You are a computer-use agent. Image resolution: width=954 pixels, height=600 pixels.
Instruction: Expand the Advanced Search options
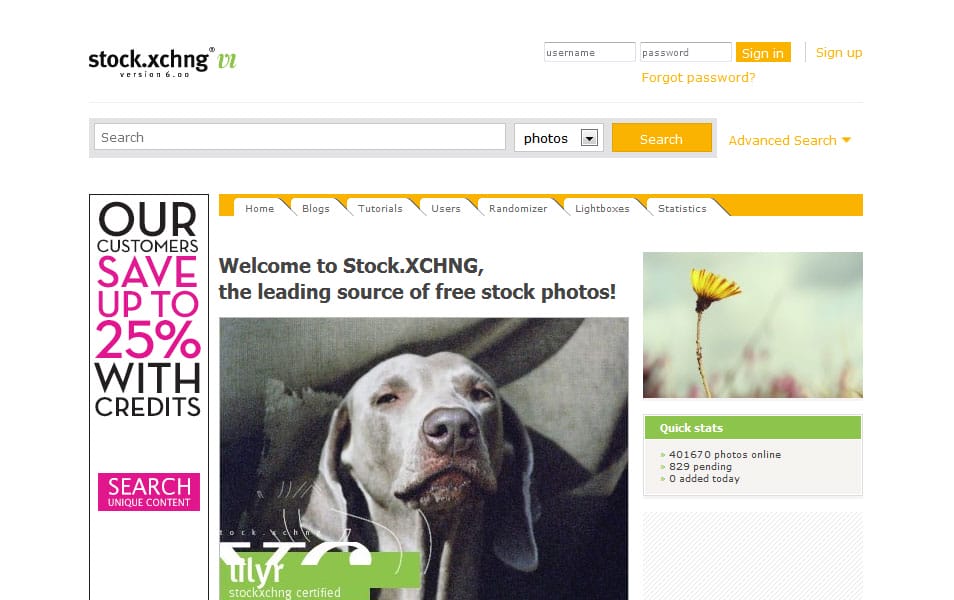click(x=789, y=141)
